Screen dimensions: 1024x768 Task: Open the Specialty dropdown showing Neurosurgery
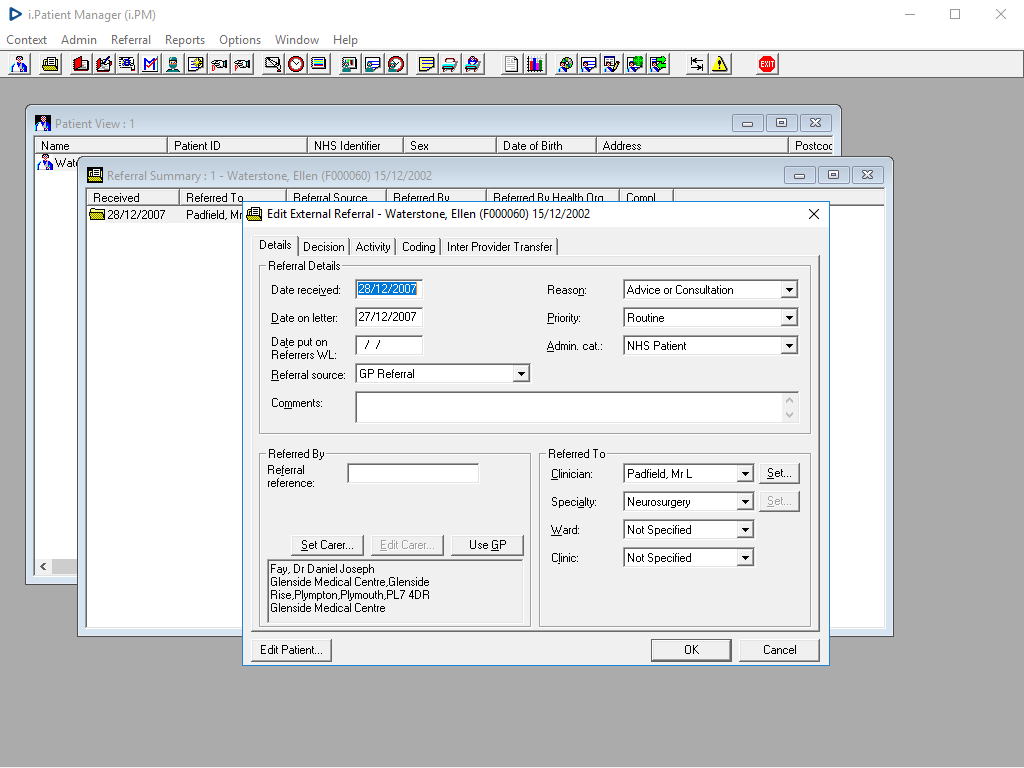pyautogui.click(x=744, y=502)
